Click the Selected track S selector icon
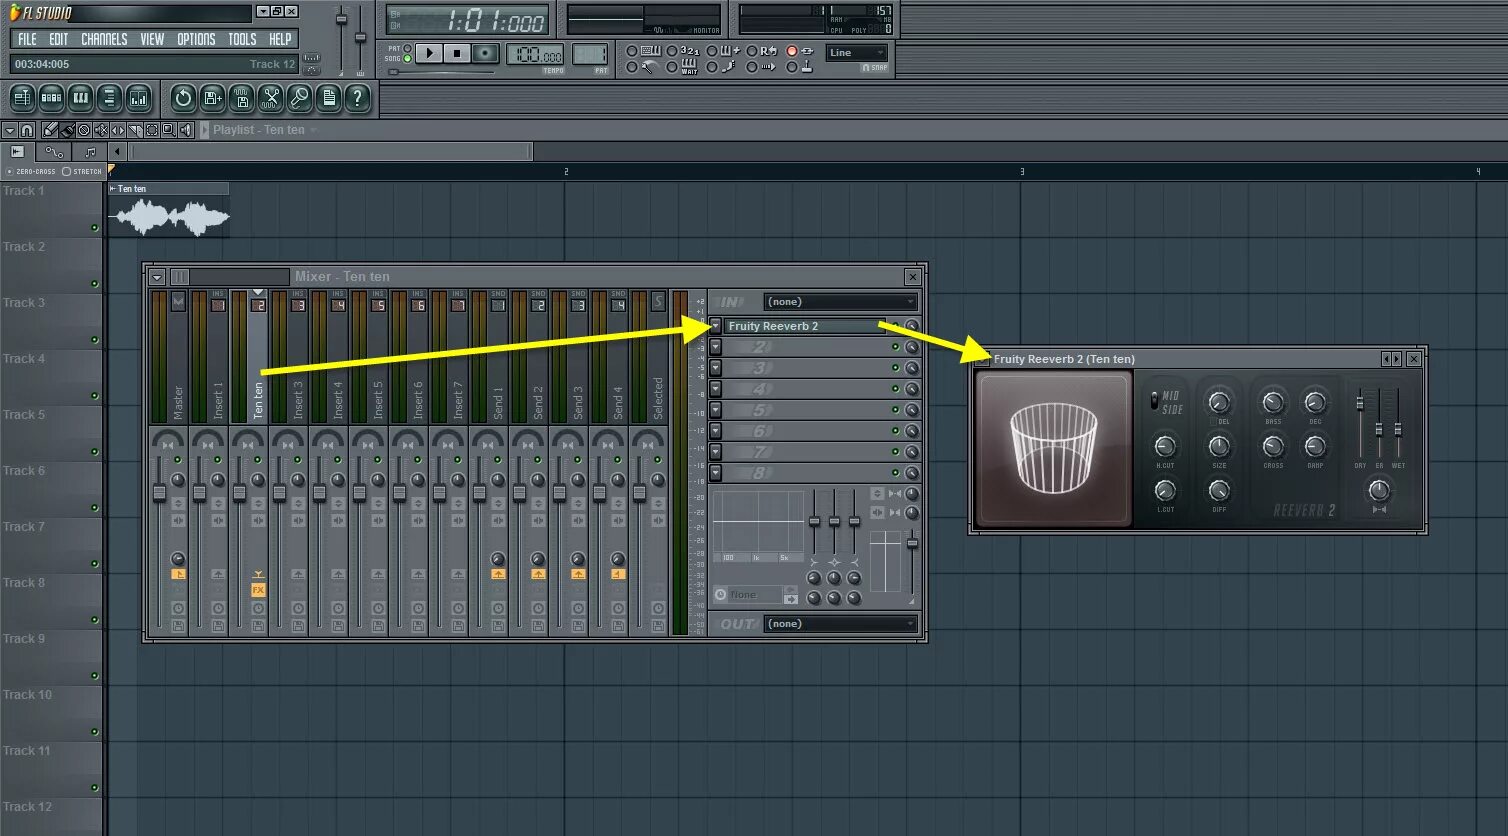1508x836 pixels. click(x=658, y=301)
